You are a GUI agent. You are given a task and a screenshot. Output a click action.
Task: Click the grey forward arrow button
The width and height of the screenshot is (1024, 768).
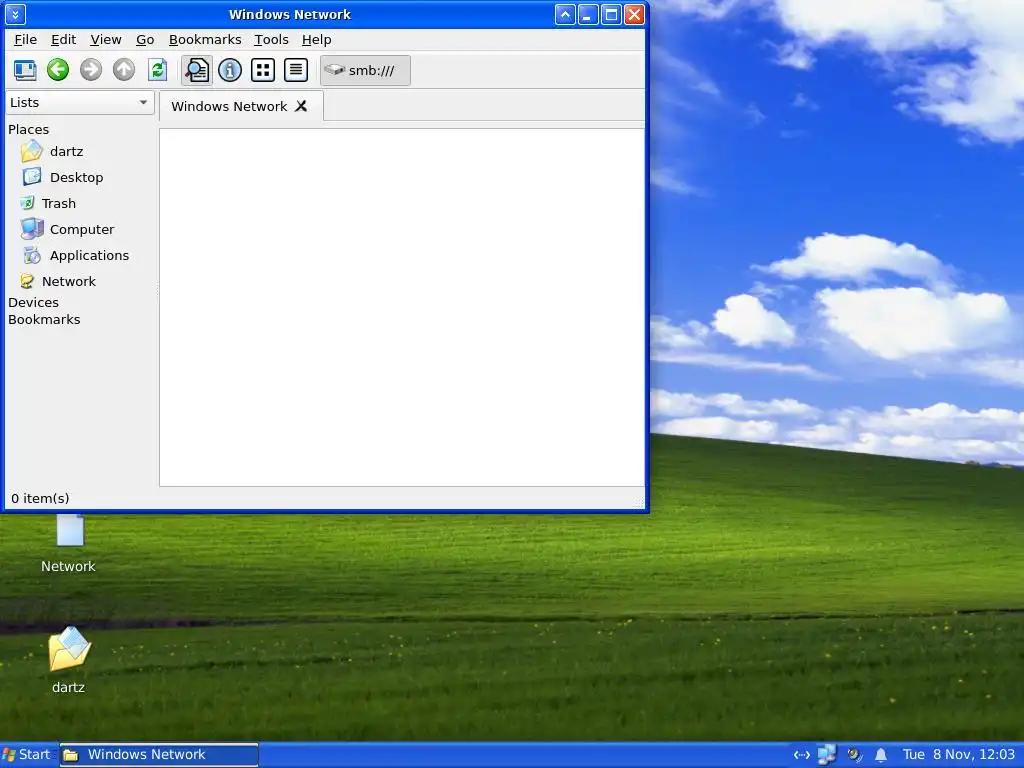pos(91,70)
